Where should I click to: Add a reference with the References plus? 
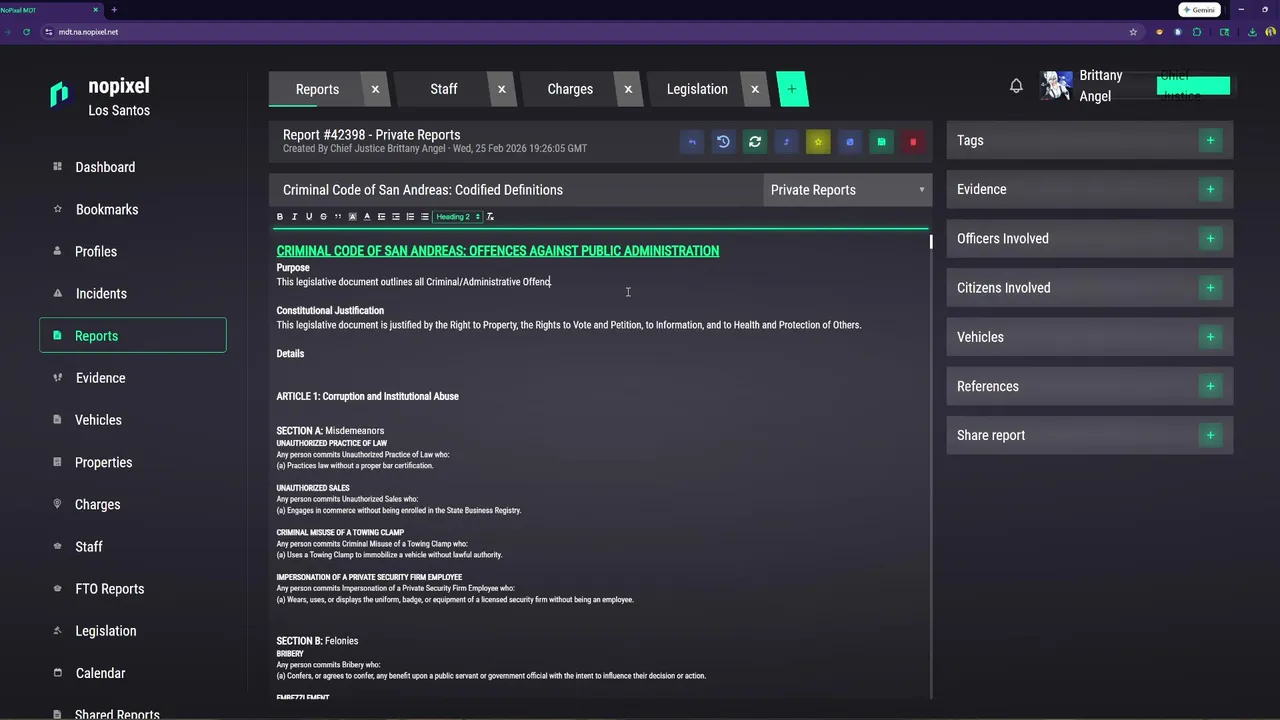click(1210, 386)
